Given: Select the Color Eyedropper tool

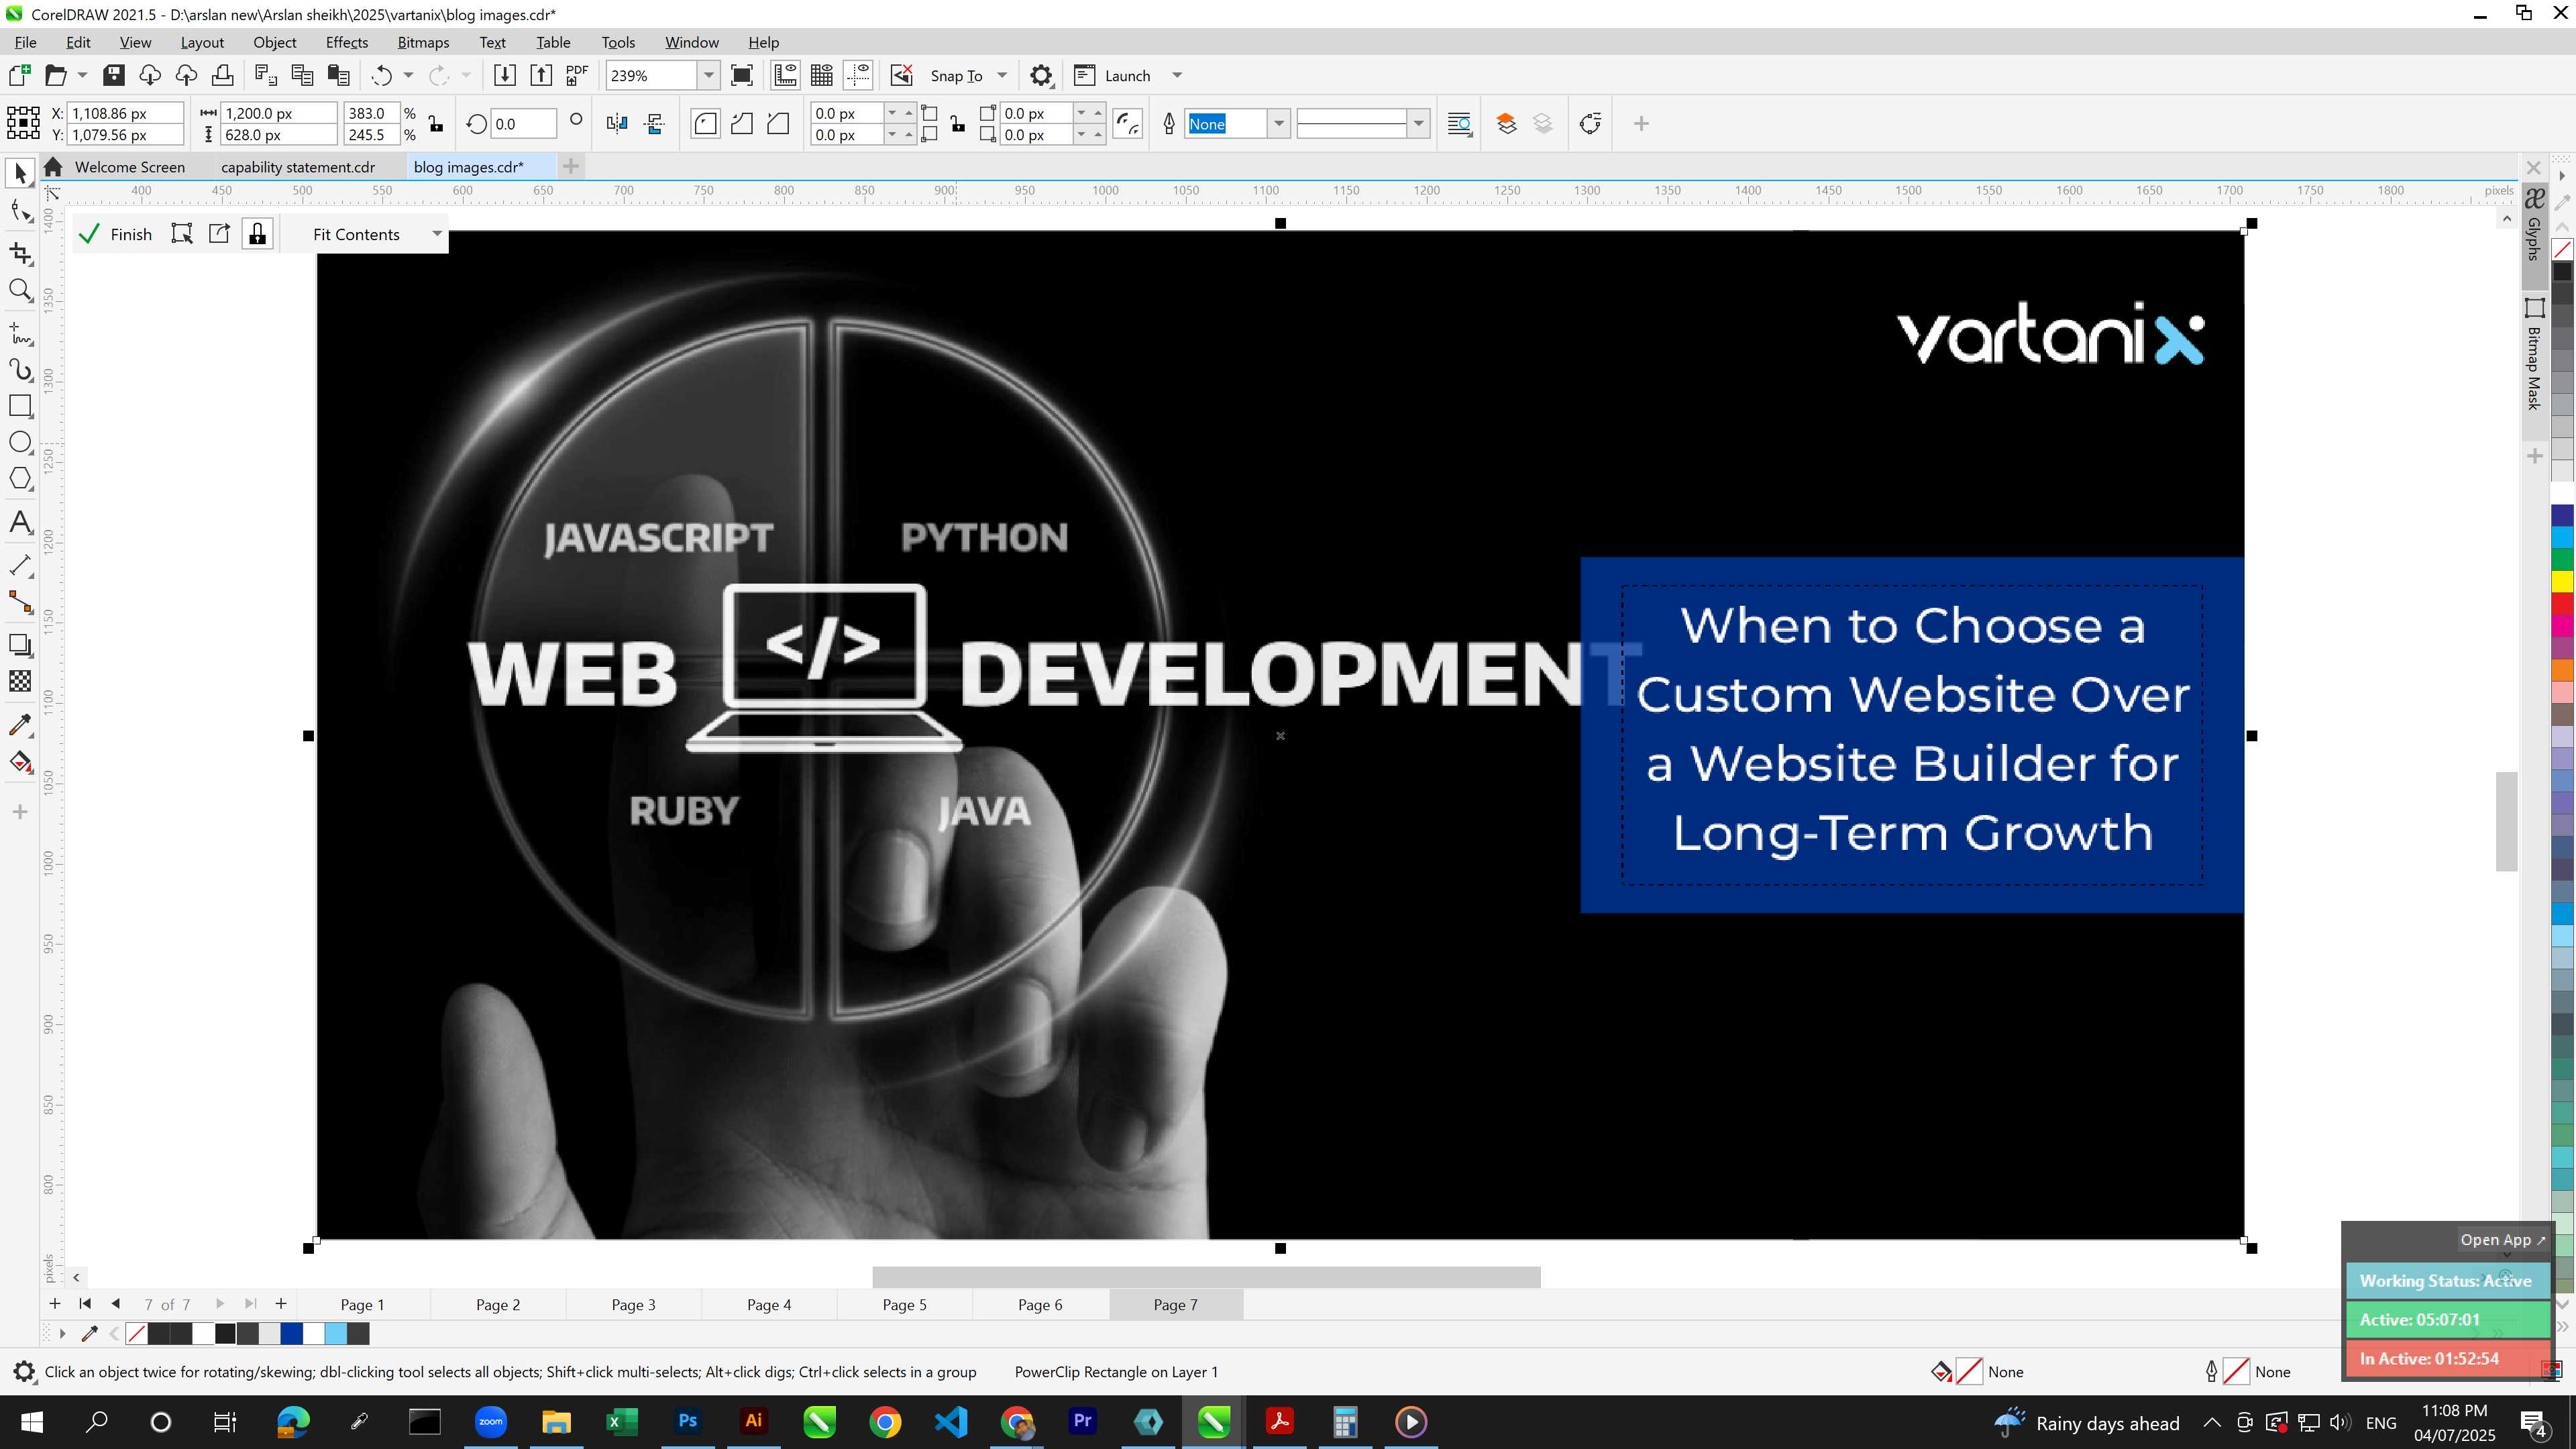Looking at the screenshot, I should pos(20,725).
